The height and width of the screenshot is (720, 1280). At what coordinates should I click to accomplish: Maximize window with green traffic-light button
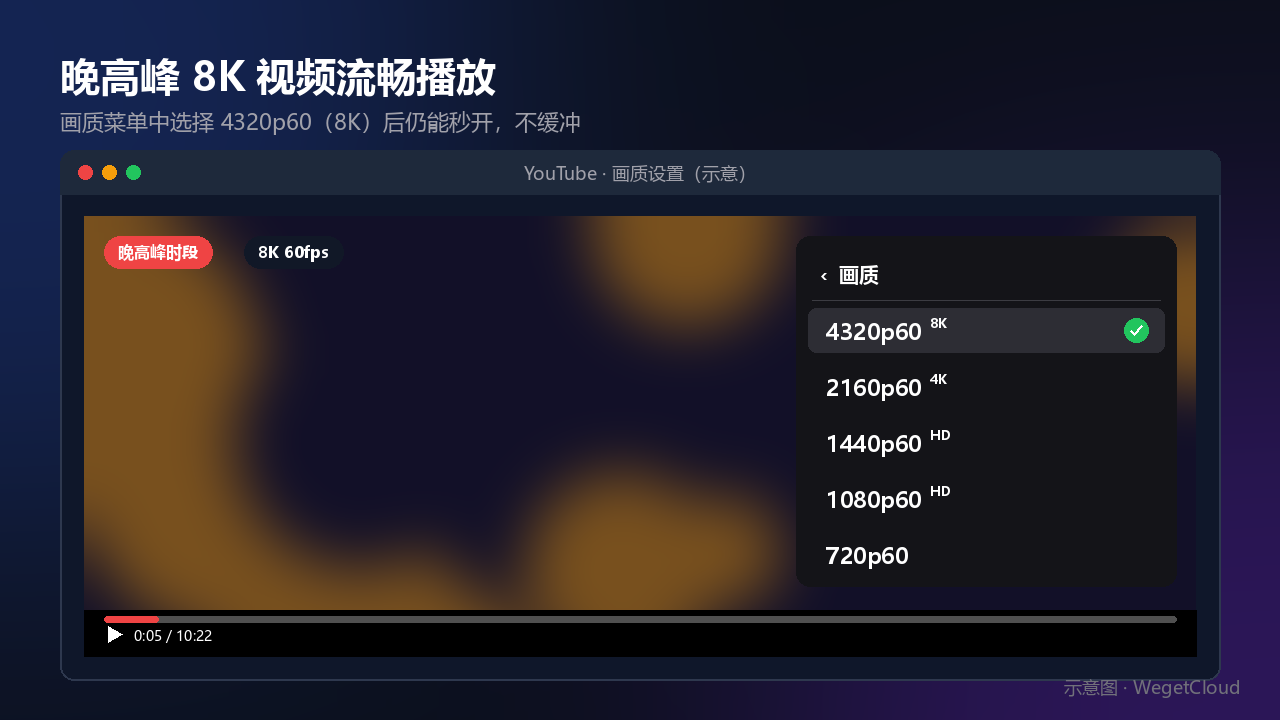(133, 173)
